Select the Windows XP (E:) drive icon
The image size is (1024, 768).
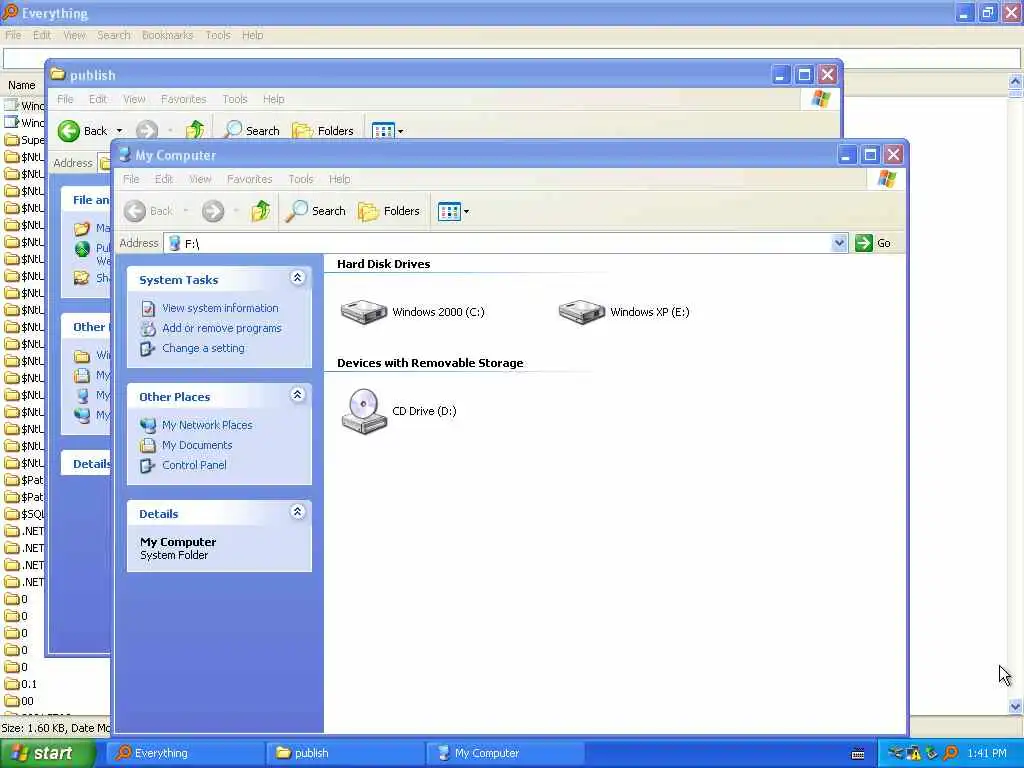[581, 312]
